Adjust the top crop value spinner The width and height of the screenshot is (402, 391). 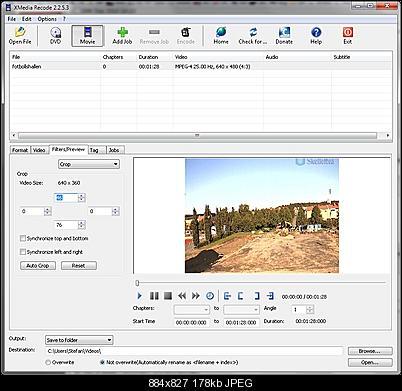[82, 198]
